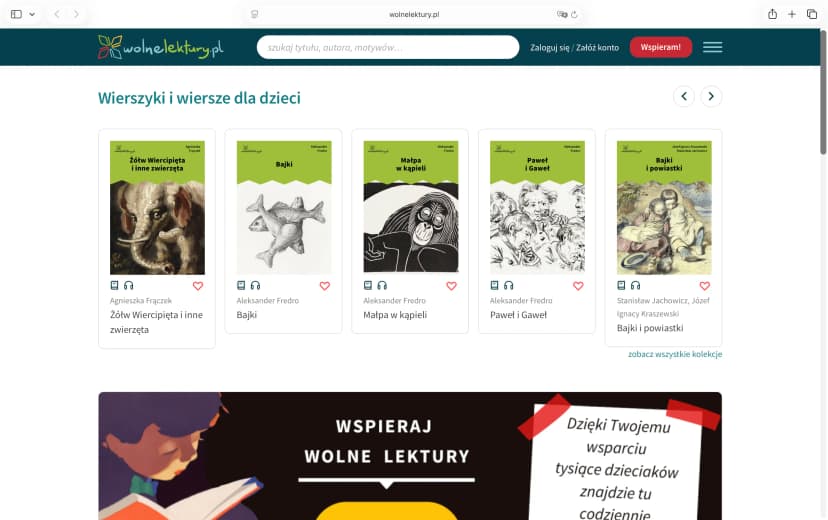
Task: Expand sidebar options dropdown arrow in Safari
Action: tap(32, 14)
